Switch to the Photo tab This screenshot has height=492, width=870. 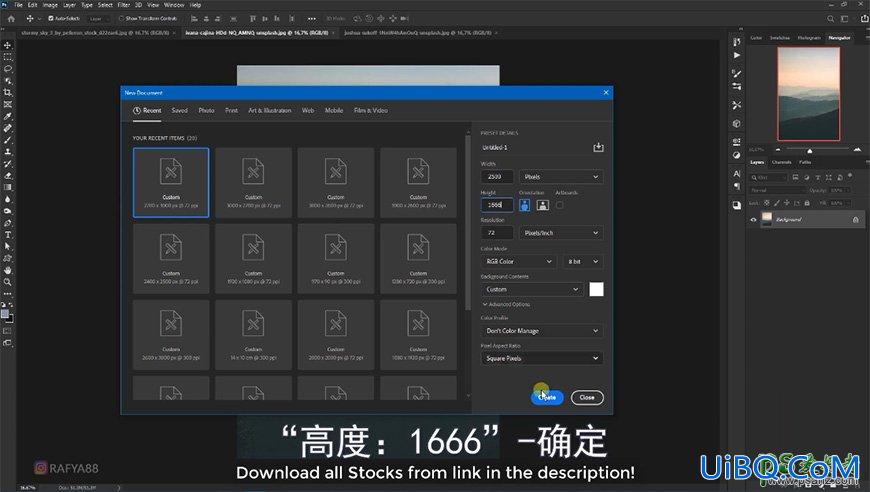pyautogui.click(x=206, y=110)
